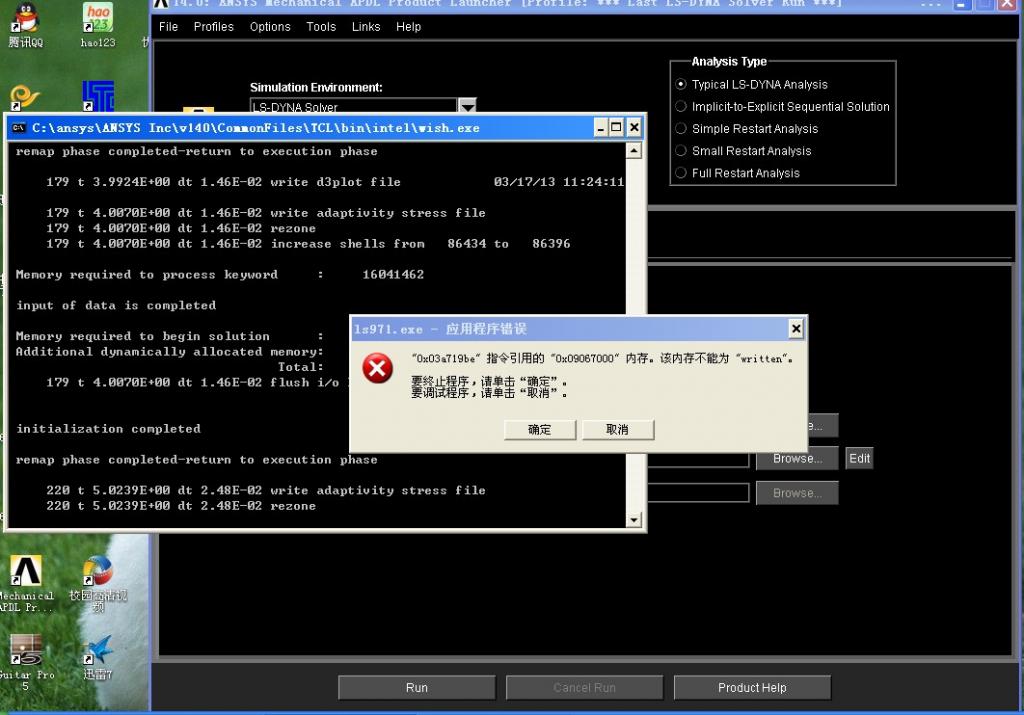Viewport: 1024px width, 715px height.
Task: Click the console icon in wish.exe title bar
Action: [x=19, y=128]
